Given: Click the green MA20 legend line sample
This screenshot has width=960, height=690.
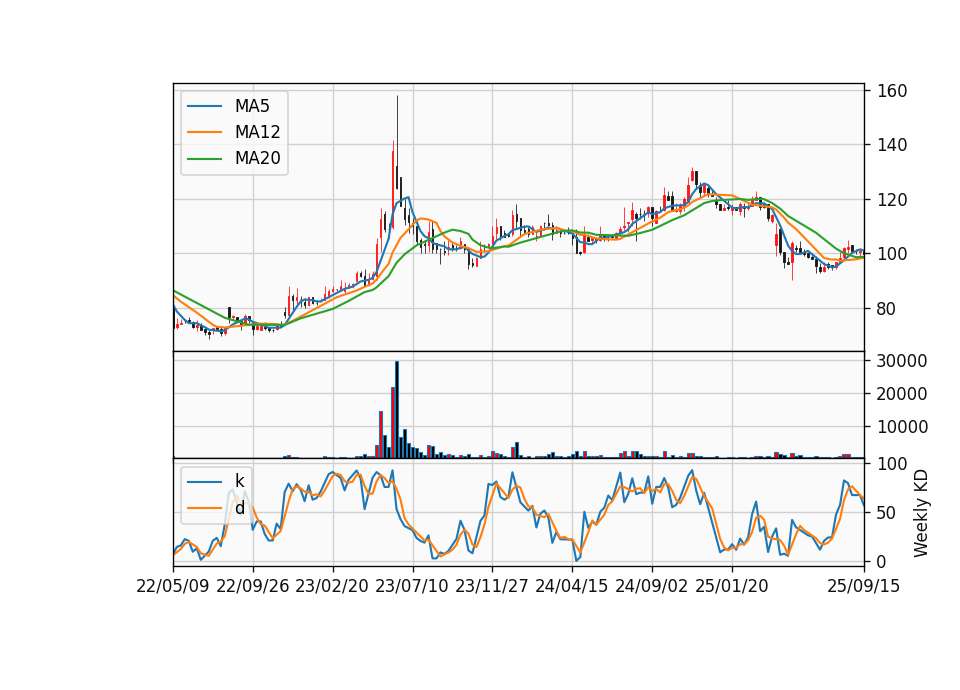Looking at the screenshot, I should point(204,158).
